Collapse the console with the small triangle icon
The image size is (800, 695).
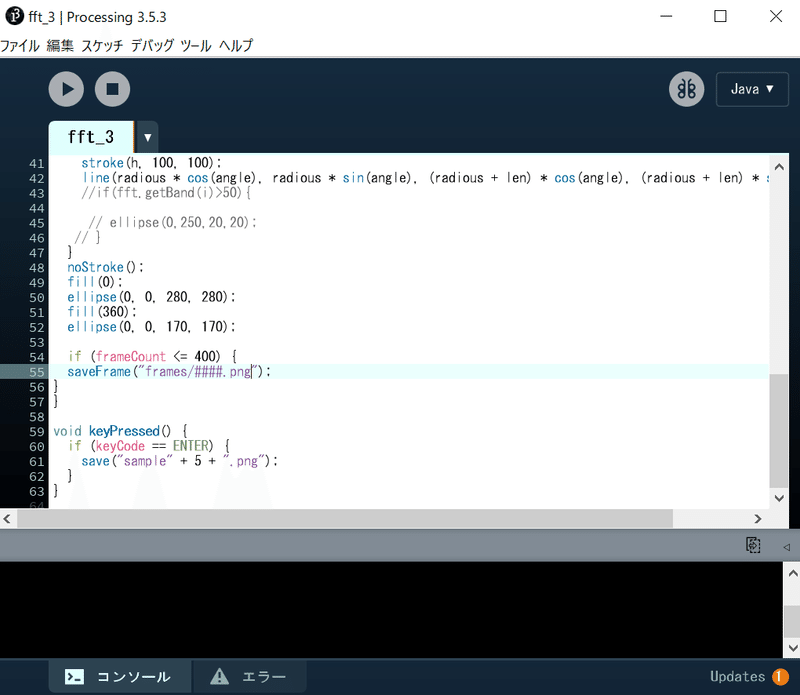(787, 547)
